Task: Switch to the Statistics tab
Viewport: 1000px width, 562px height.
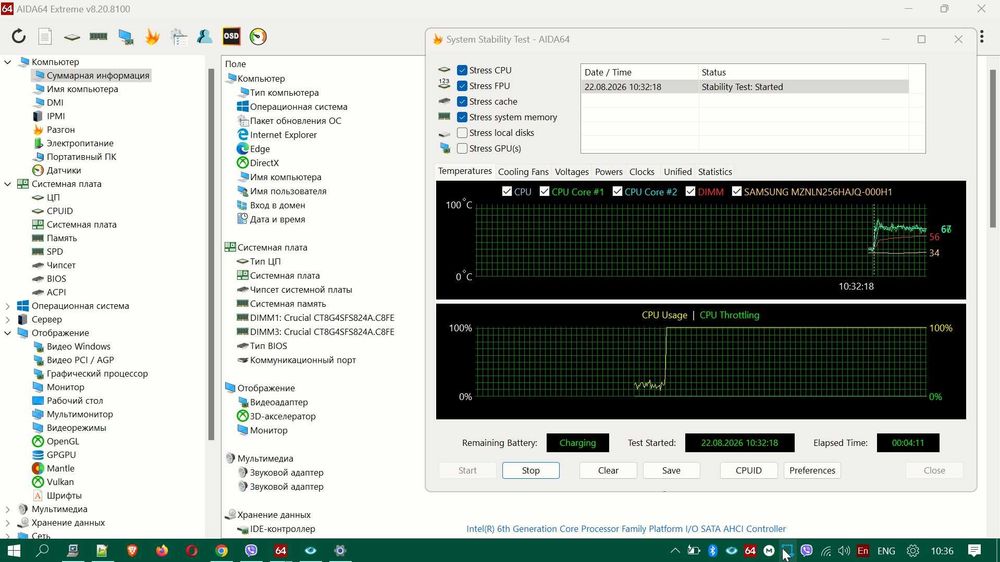Action: (715, 172)
